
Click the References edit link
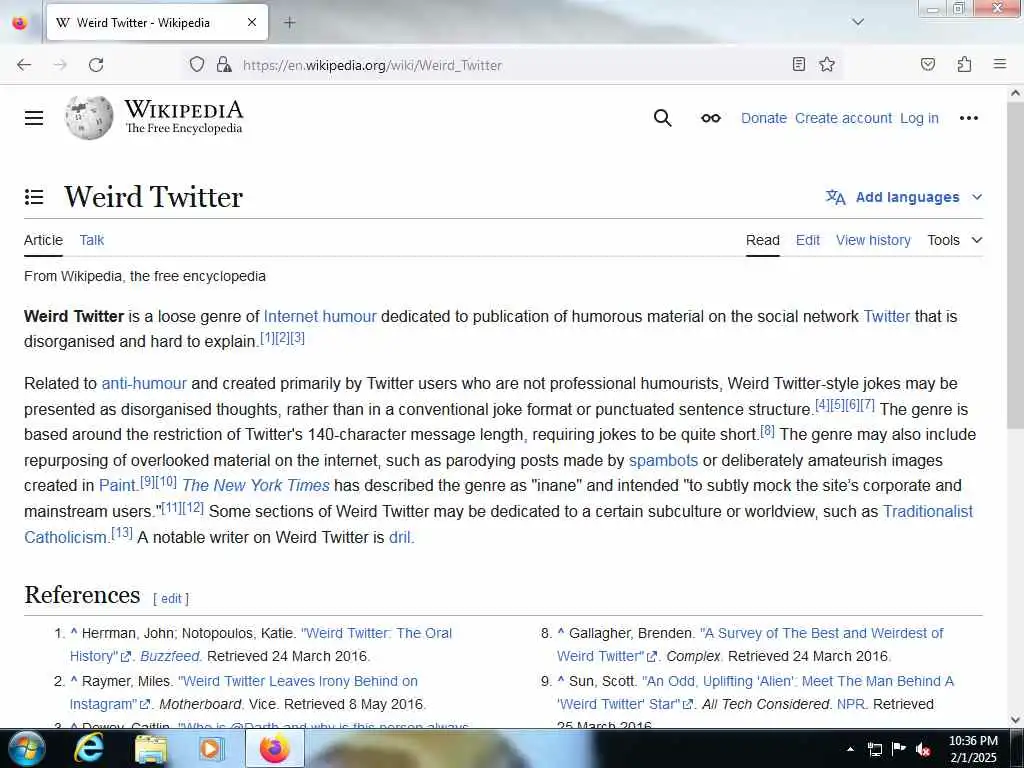pos(171,599)
